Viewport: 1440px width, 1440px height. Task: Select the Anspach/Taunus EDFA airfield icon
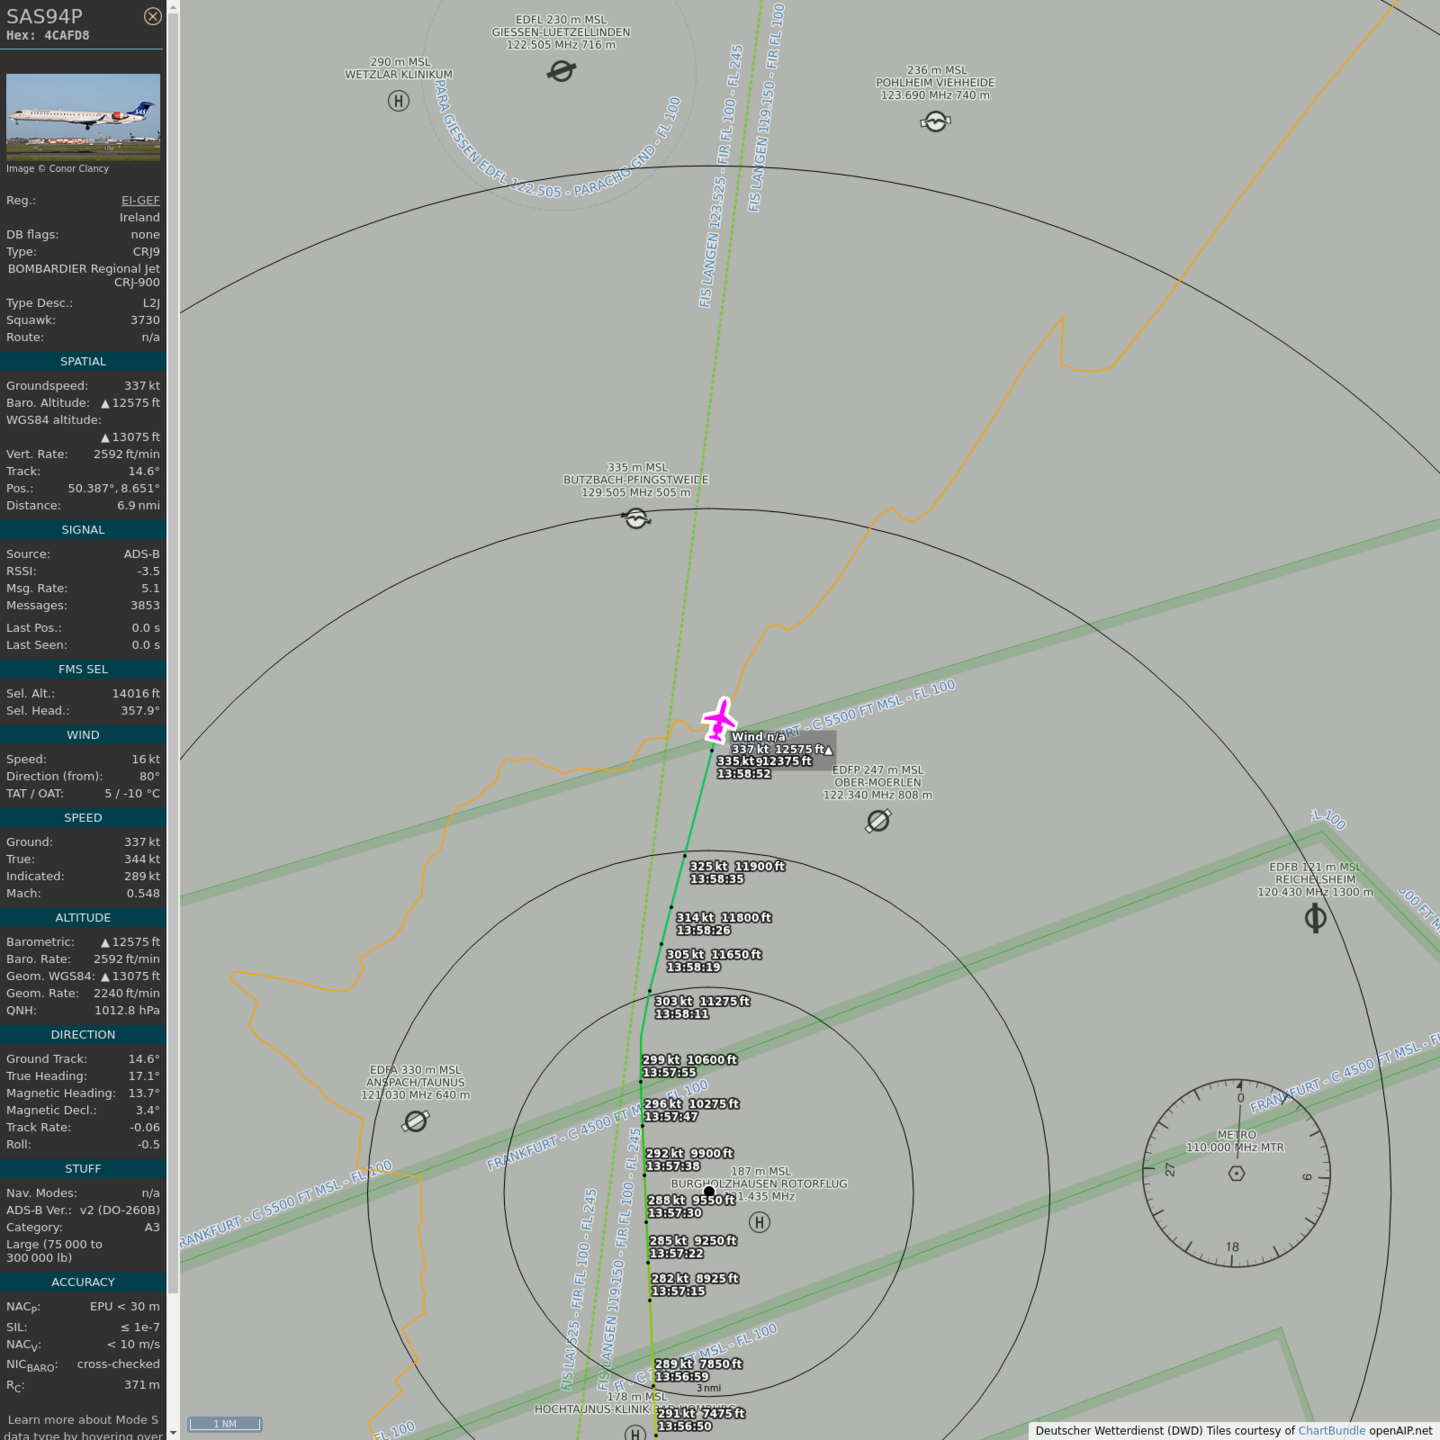(x=415, y=1121)
